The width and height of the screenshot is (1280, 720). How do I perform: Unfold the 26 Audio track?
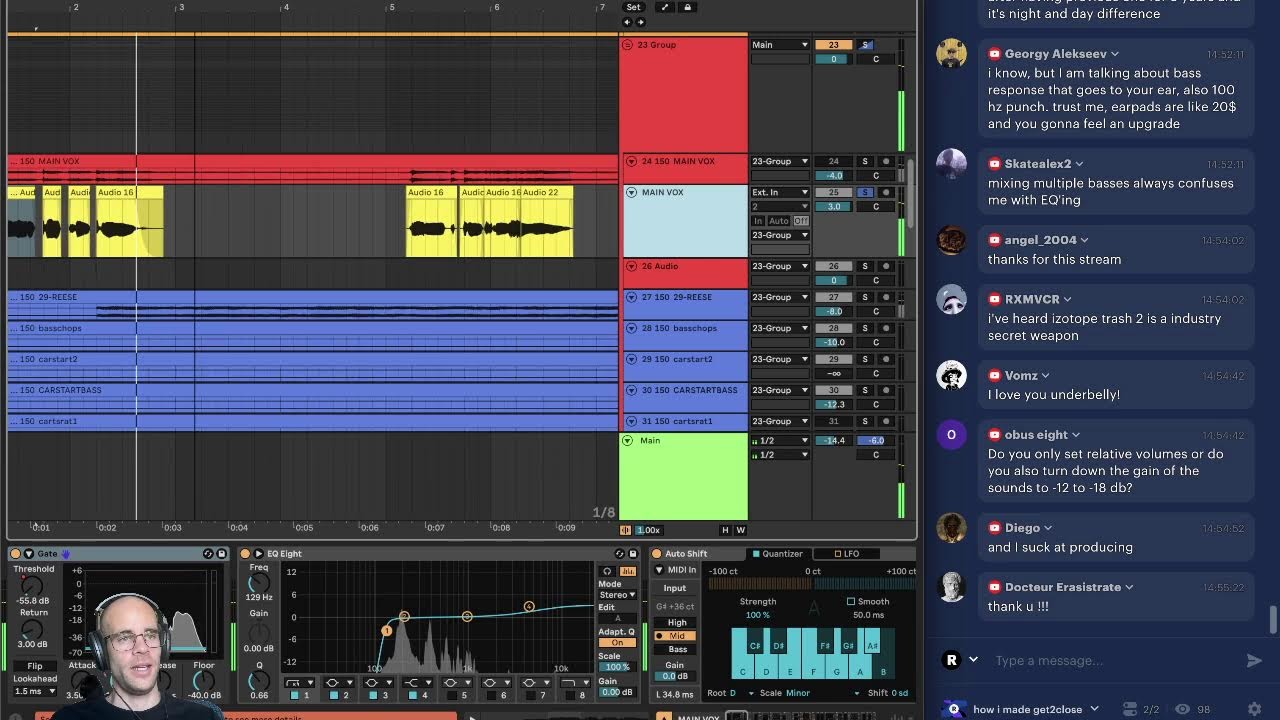pos(631,266)
